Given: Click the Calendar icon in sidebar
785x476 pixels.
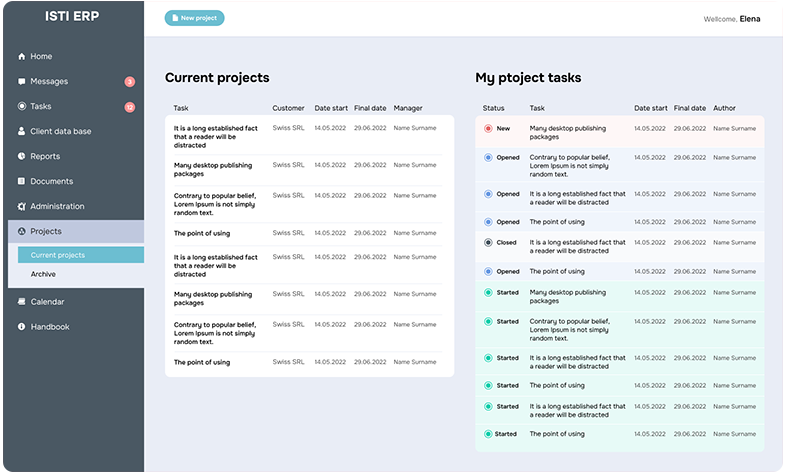Looking at the screenshot, I should (x=22, y=302).
